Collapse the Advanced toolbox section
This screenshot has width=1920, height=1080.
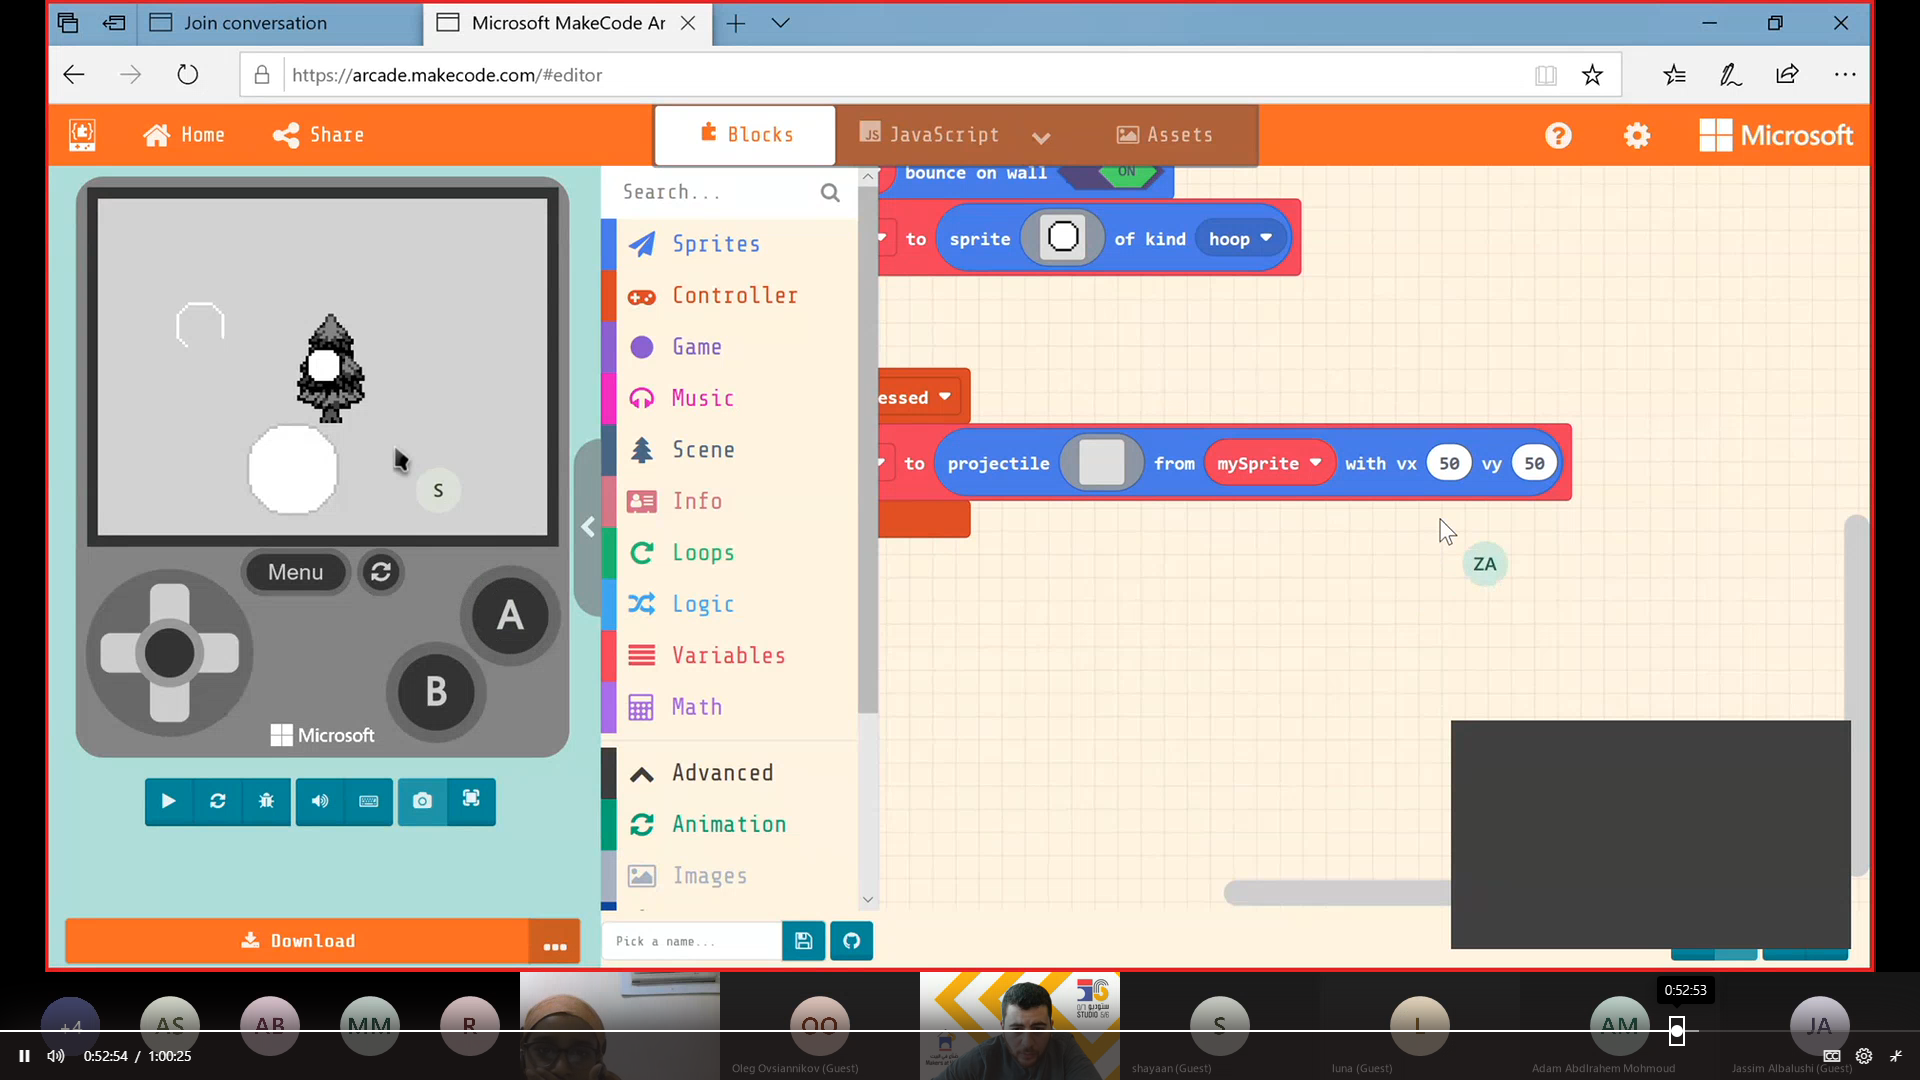(730, 773)
